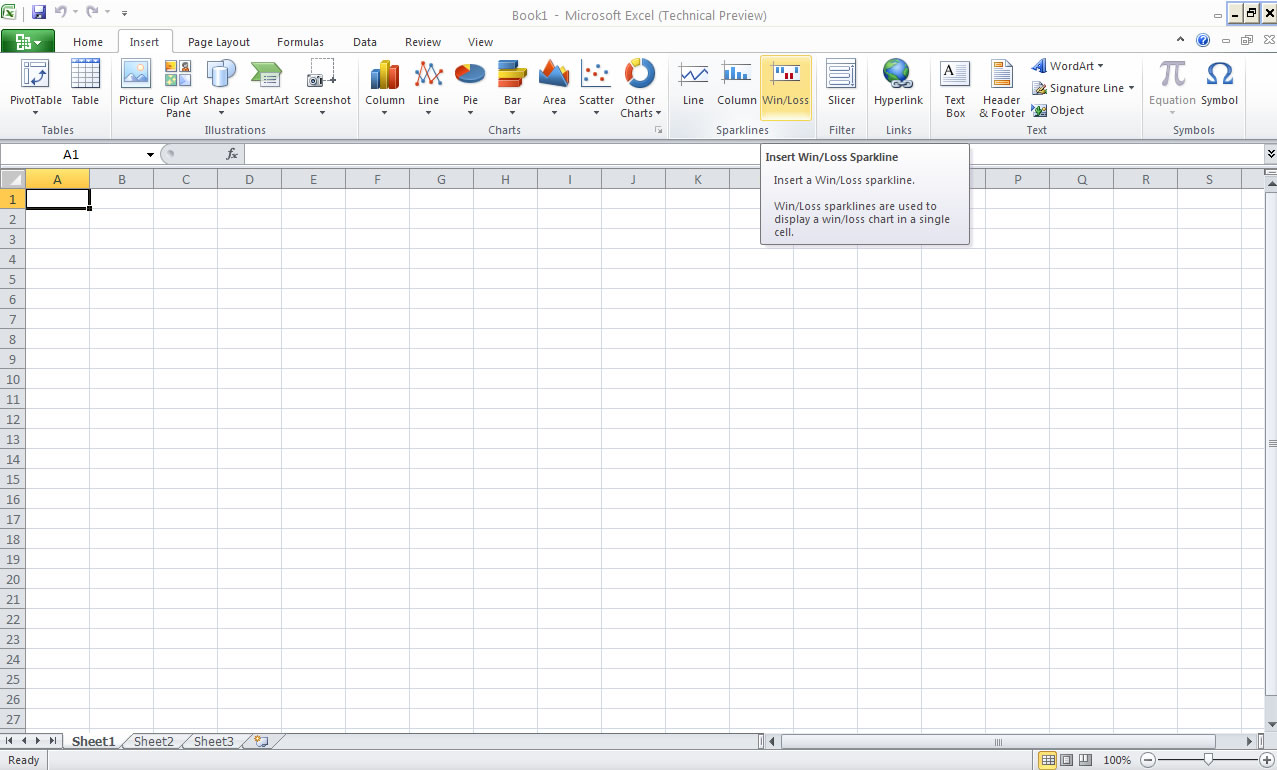1277x770 pixels.
Task: Select column D header
Action: (249, 180)
